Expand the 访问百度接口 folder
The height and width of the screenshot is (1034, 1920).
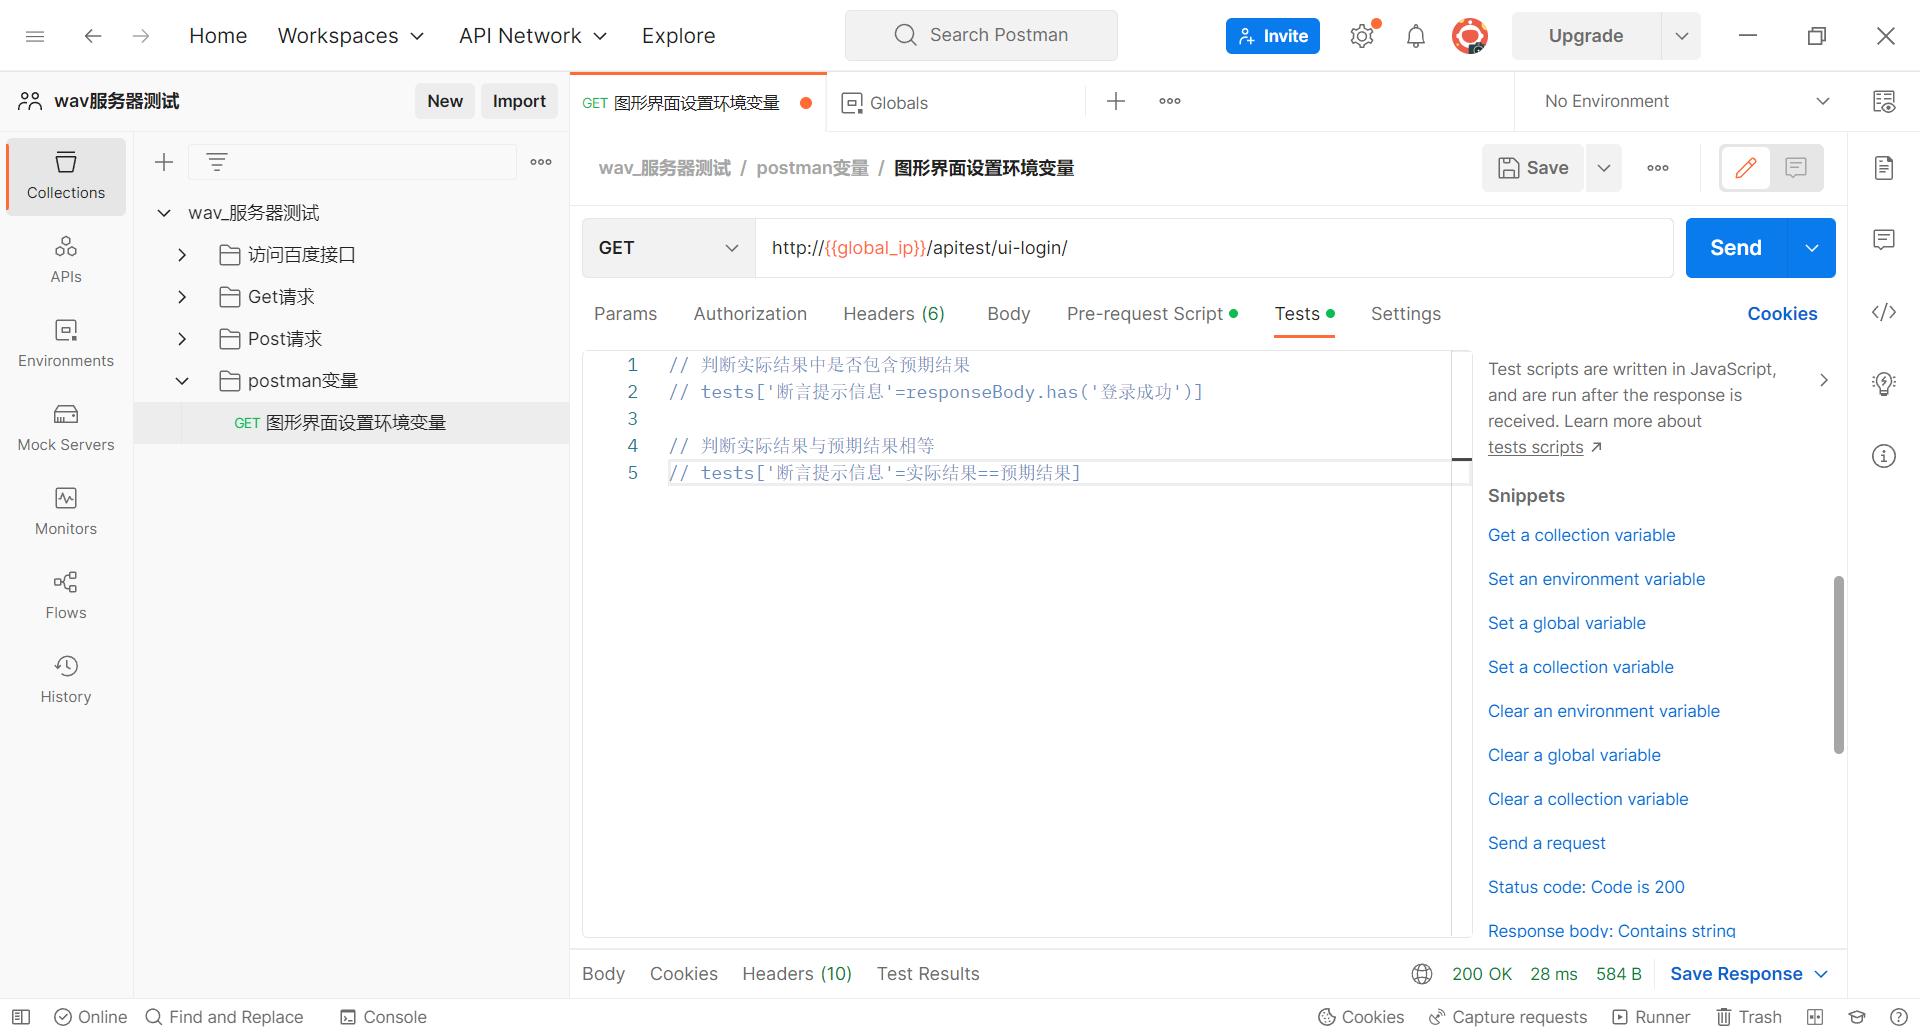182,255
